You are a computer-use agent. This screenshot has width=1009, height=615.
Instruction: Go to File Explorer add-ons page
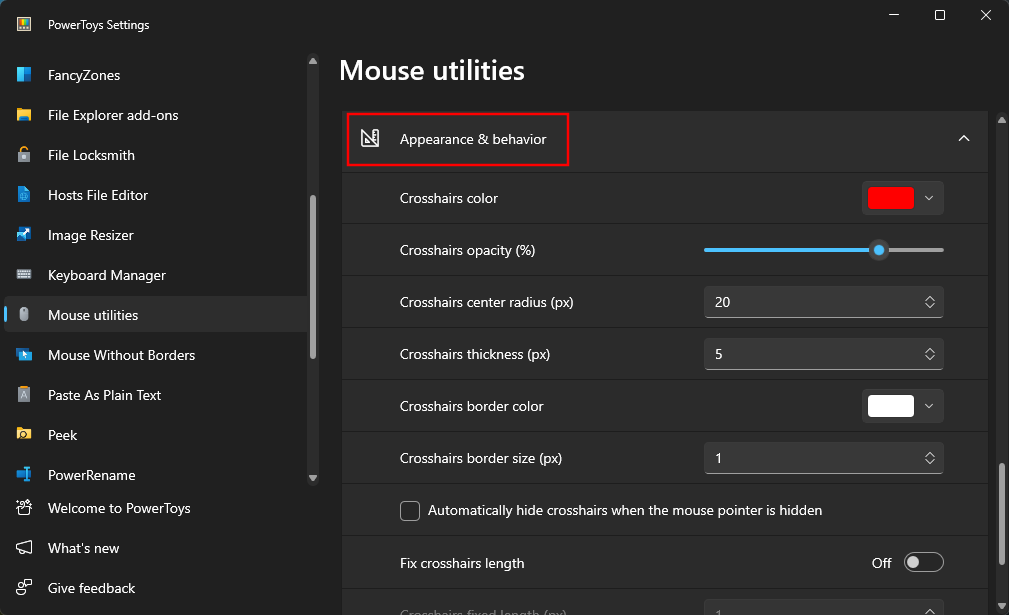click(x=156, y=115)
